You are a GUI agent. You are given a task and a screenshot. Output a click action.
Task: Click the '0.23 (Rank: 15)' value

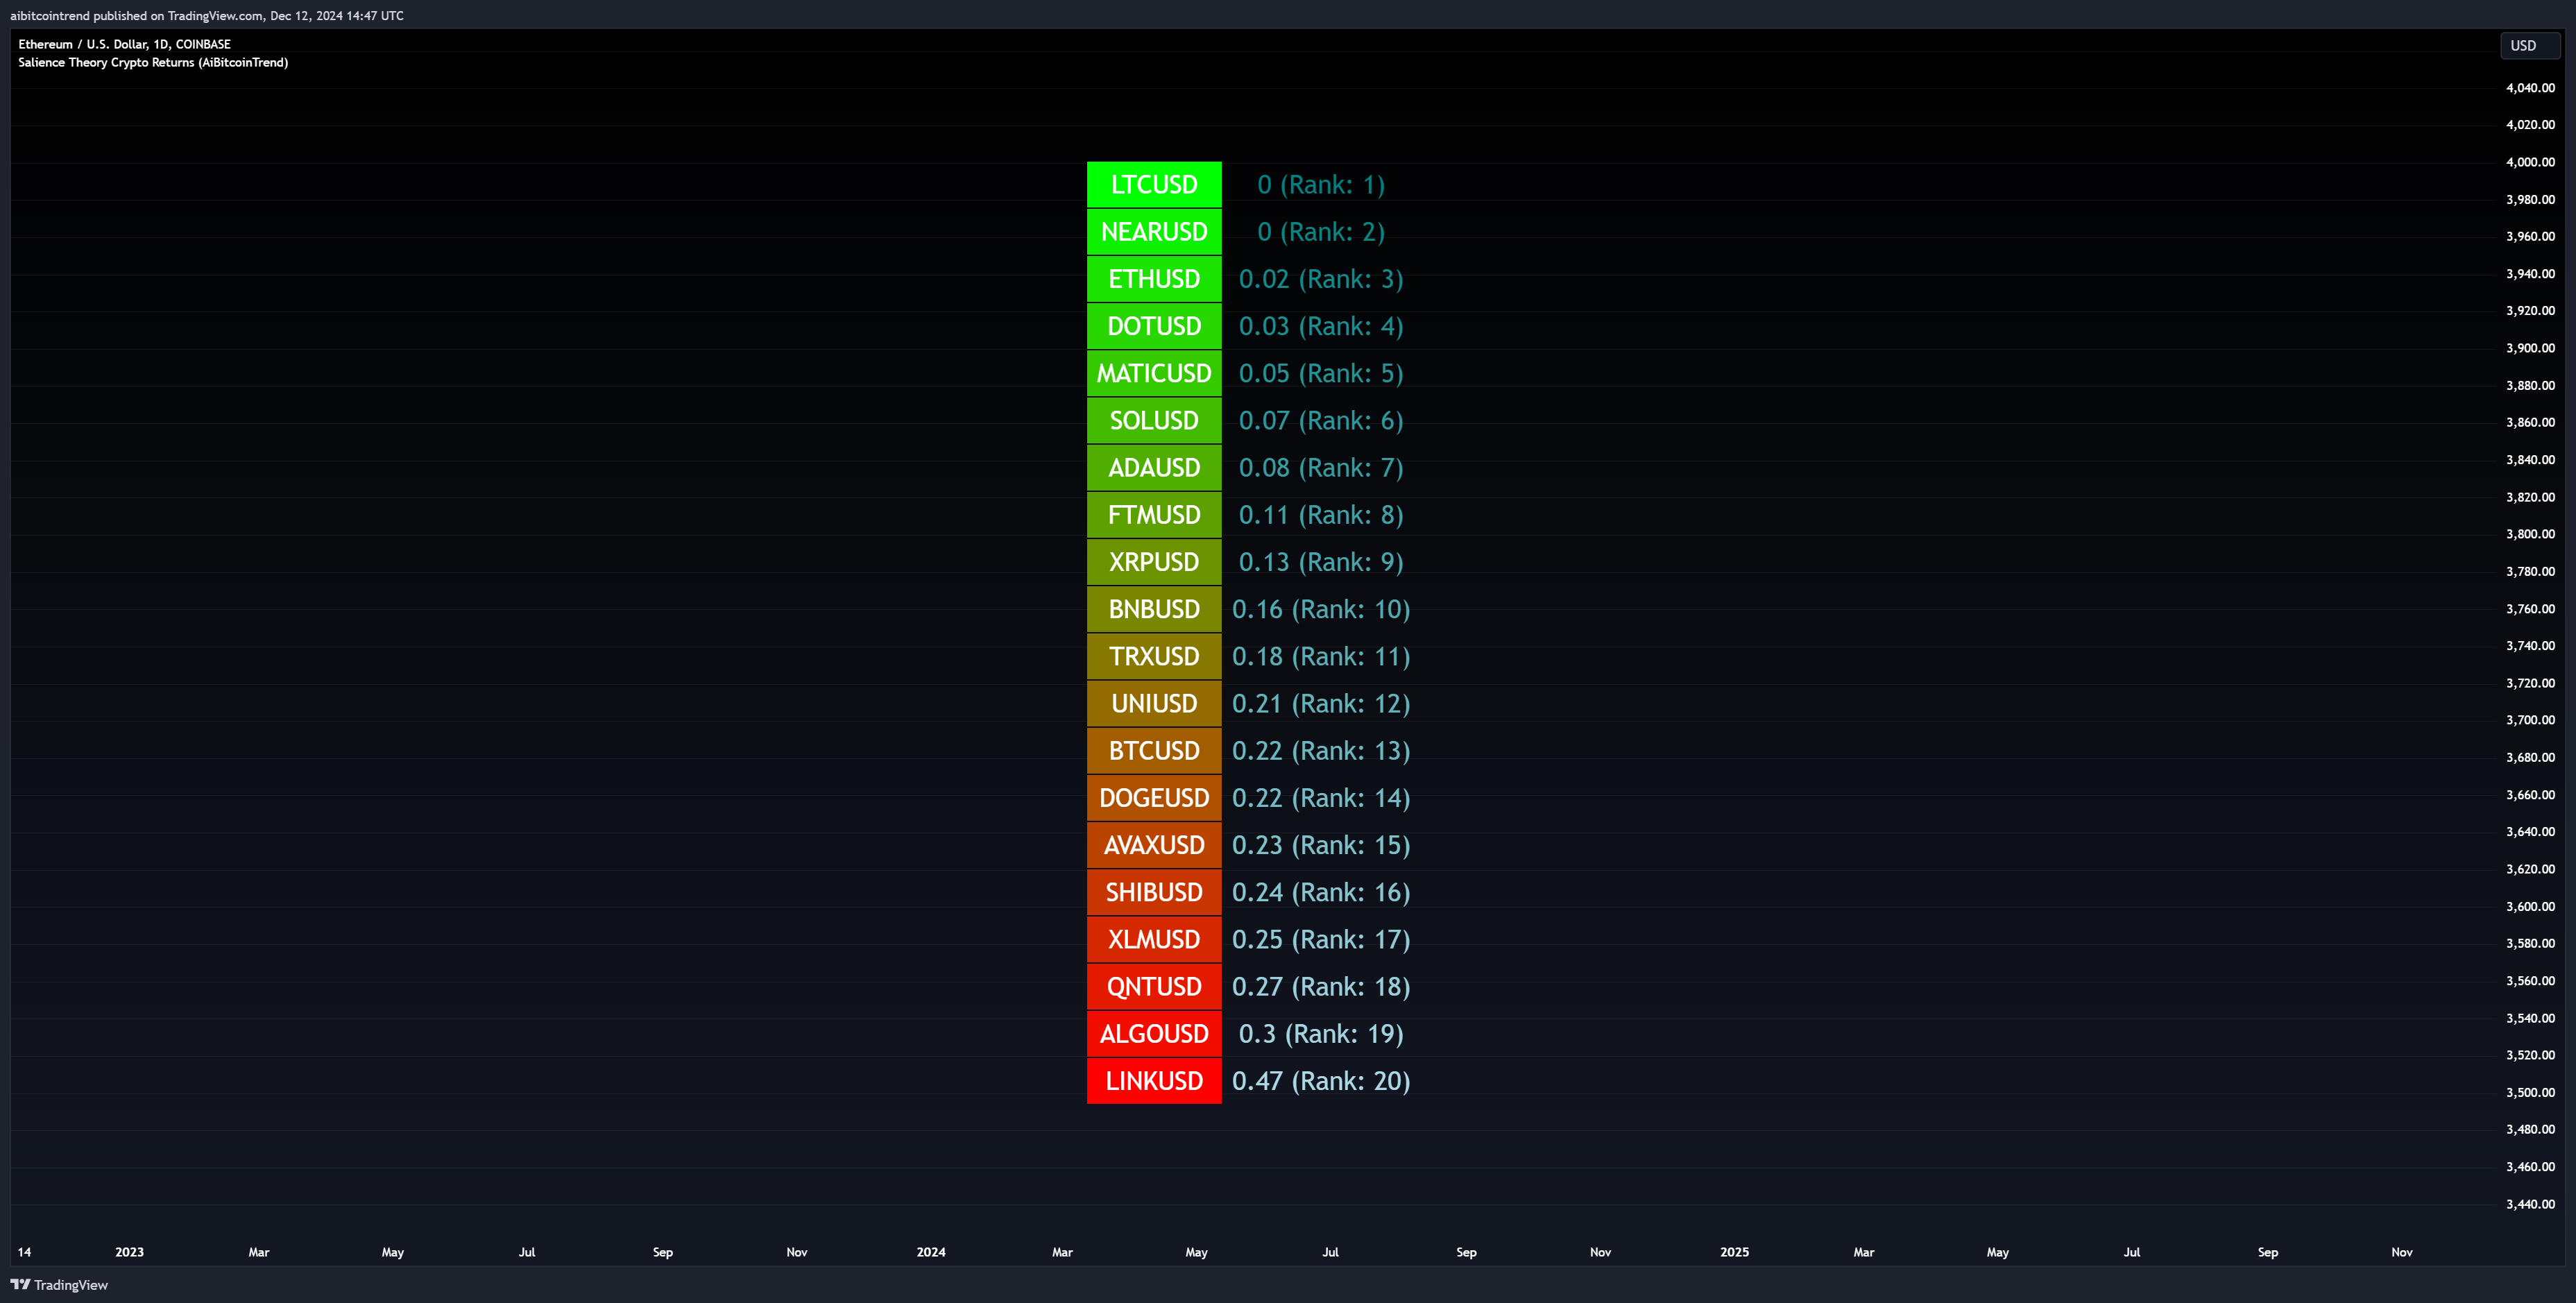[1321, 845]
